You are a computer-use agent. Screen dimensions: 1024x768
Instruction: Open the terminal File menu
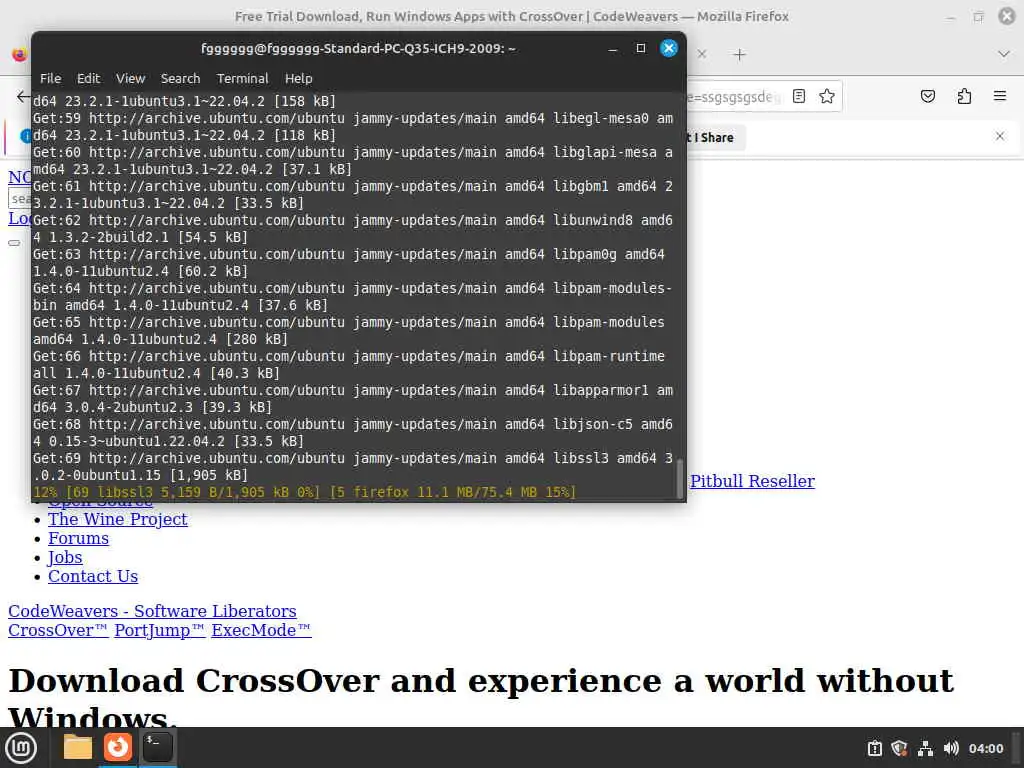(x=50, y=78)
